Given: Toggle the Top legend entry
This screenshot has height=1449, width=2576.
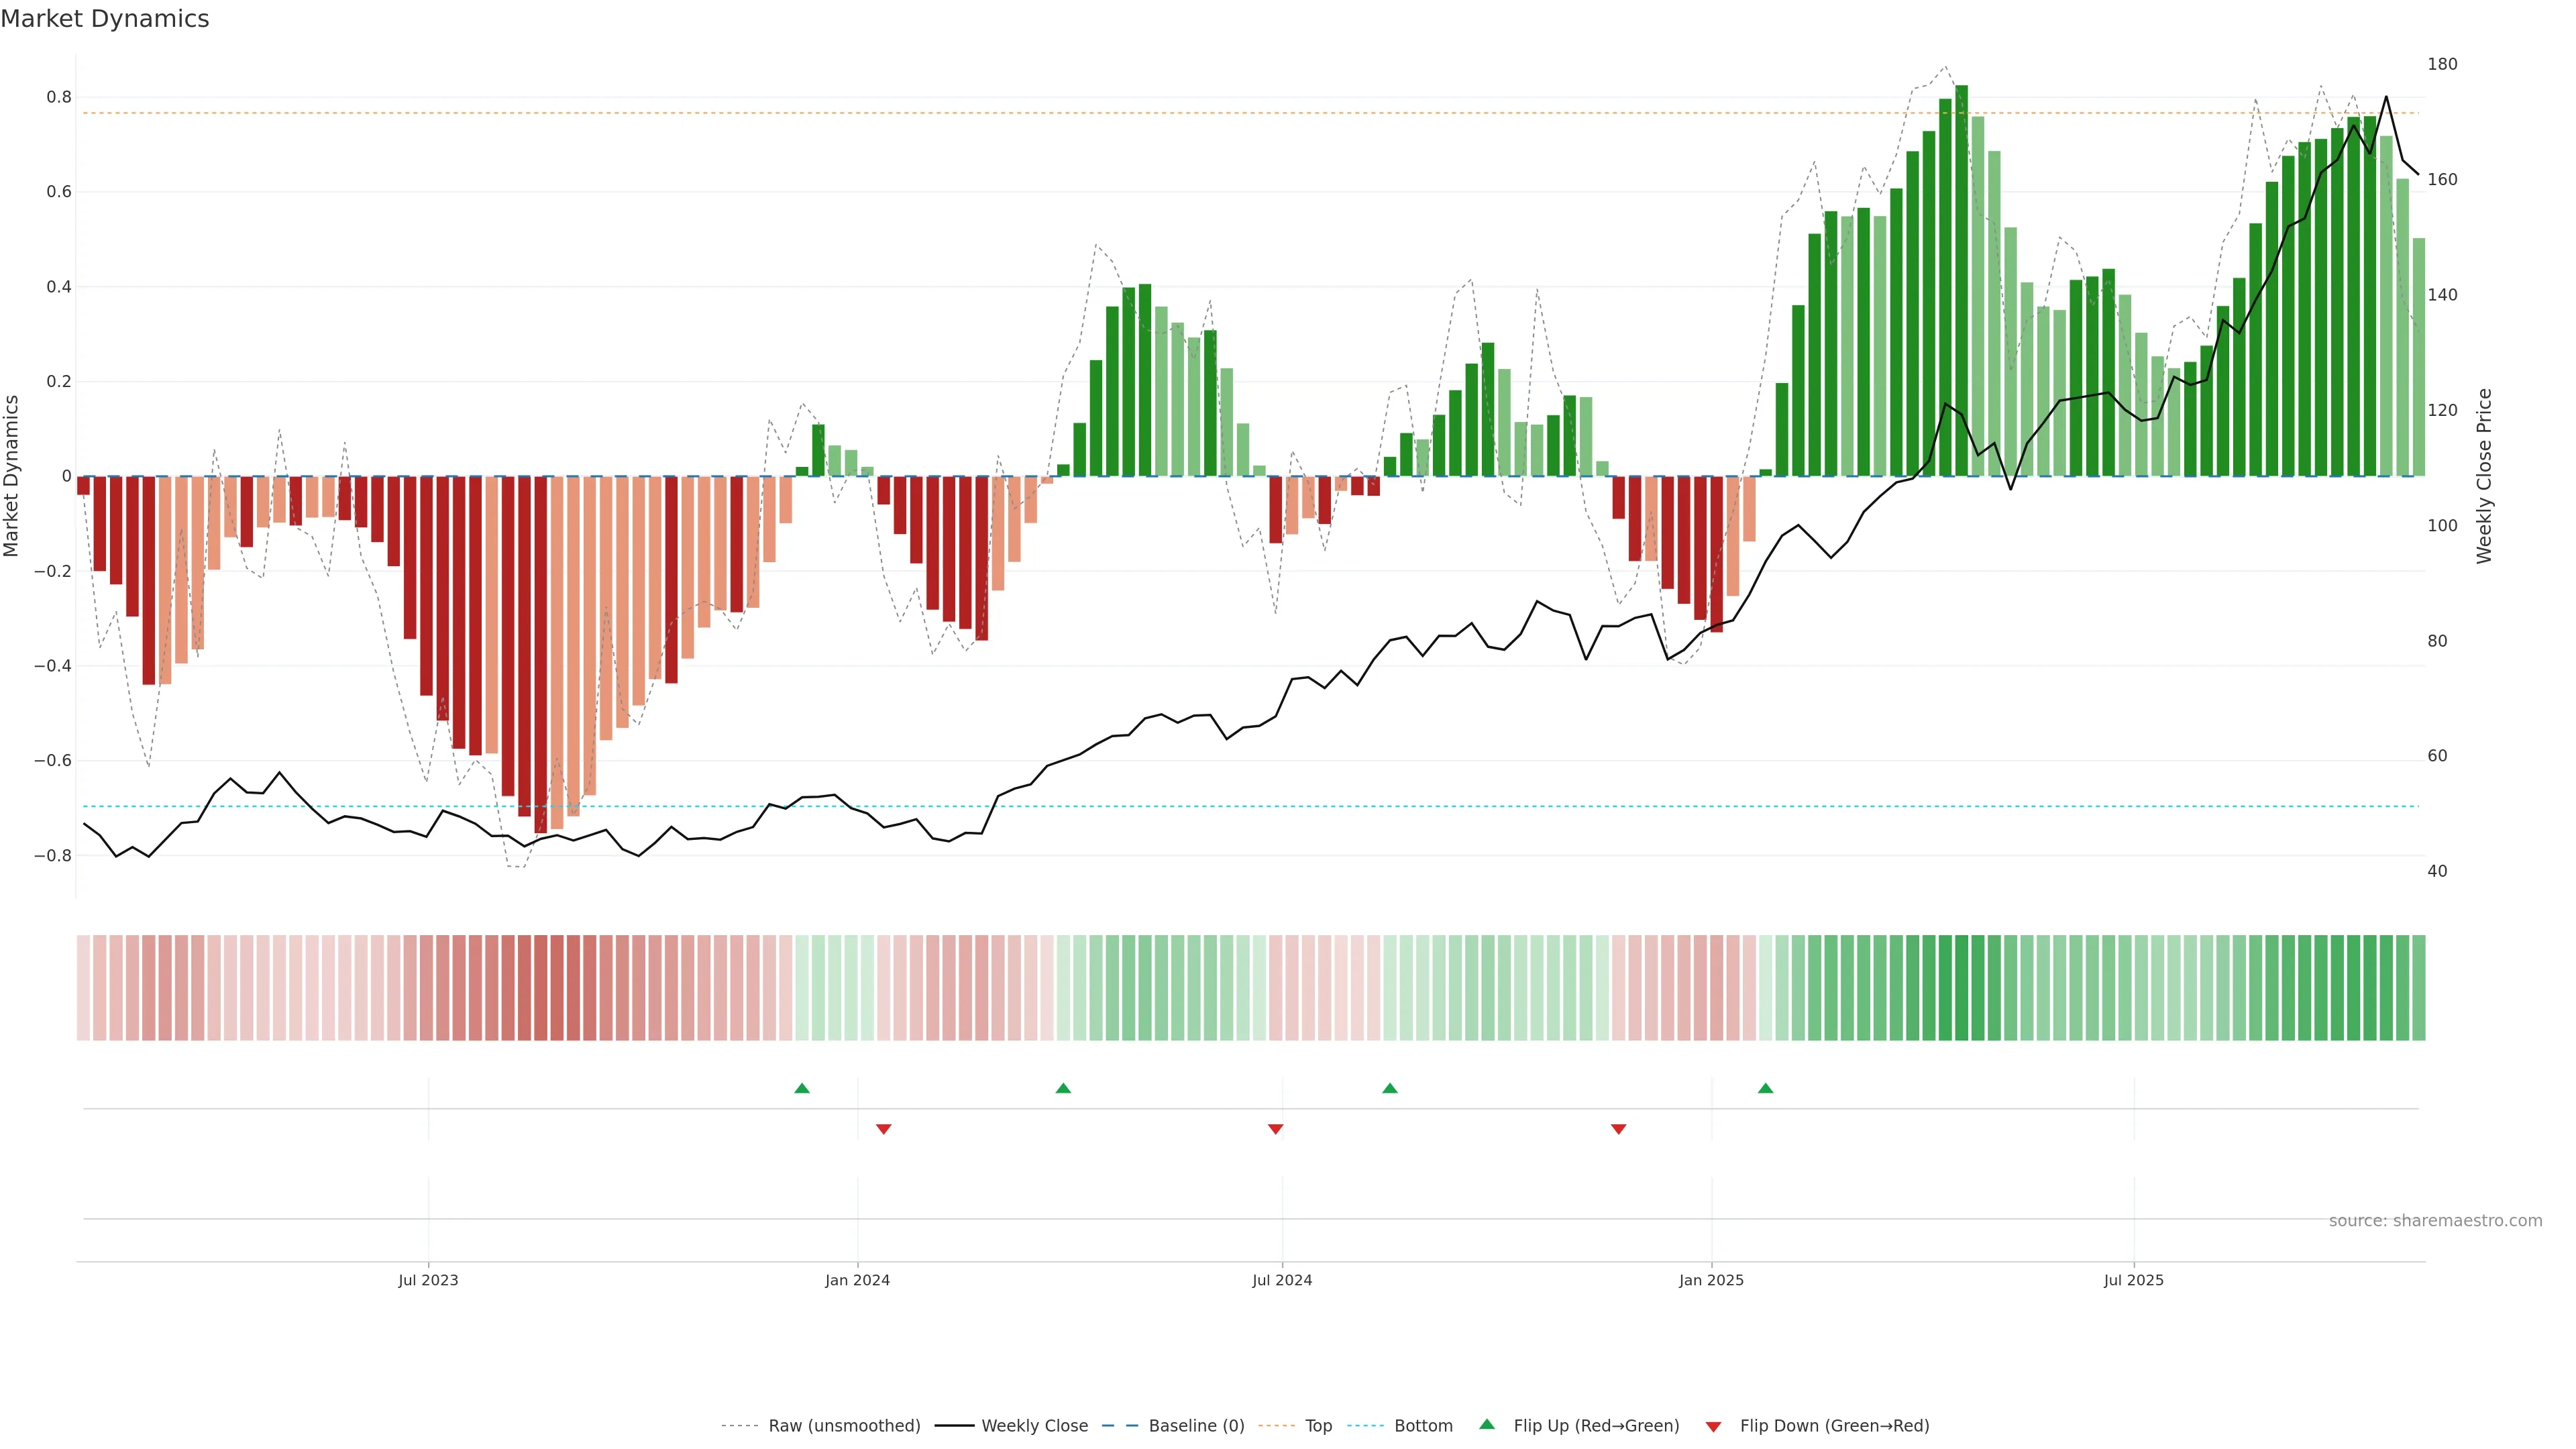Looking at the screenshot, I should click(x=1318, y=1426).
